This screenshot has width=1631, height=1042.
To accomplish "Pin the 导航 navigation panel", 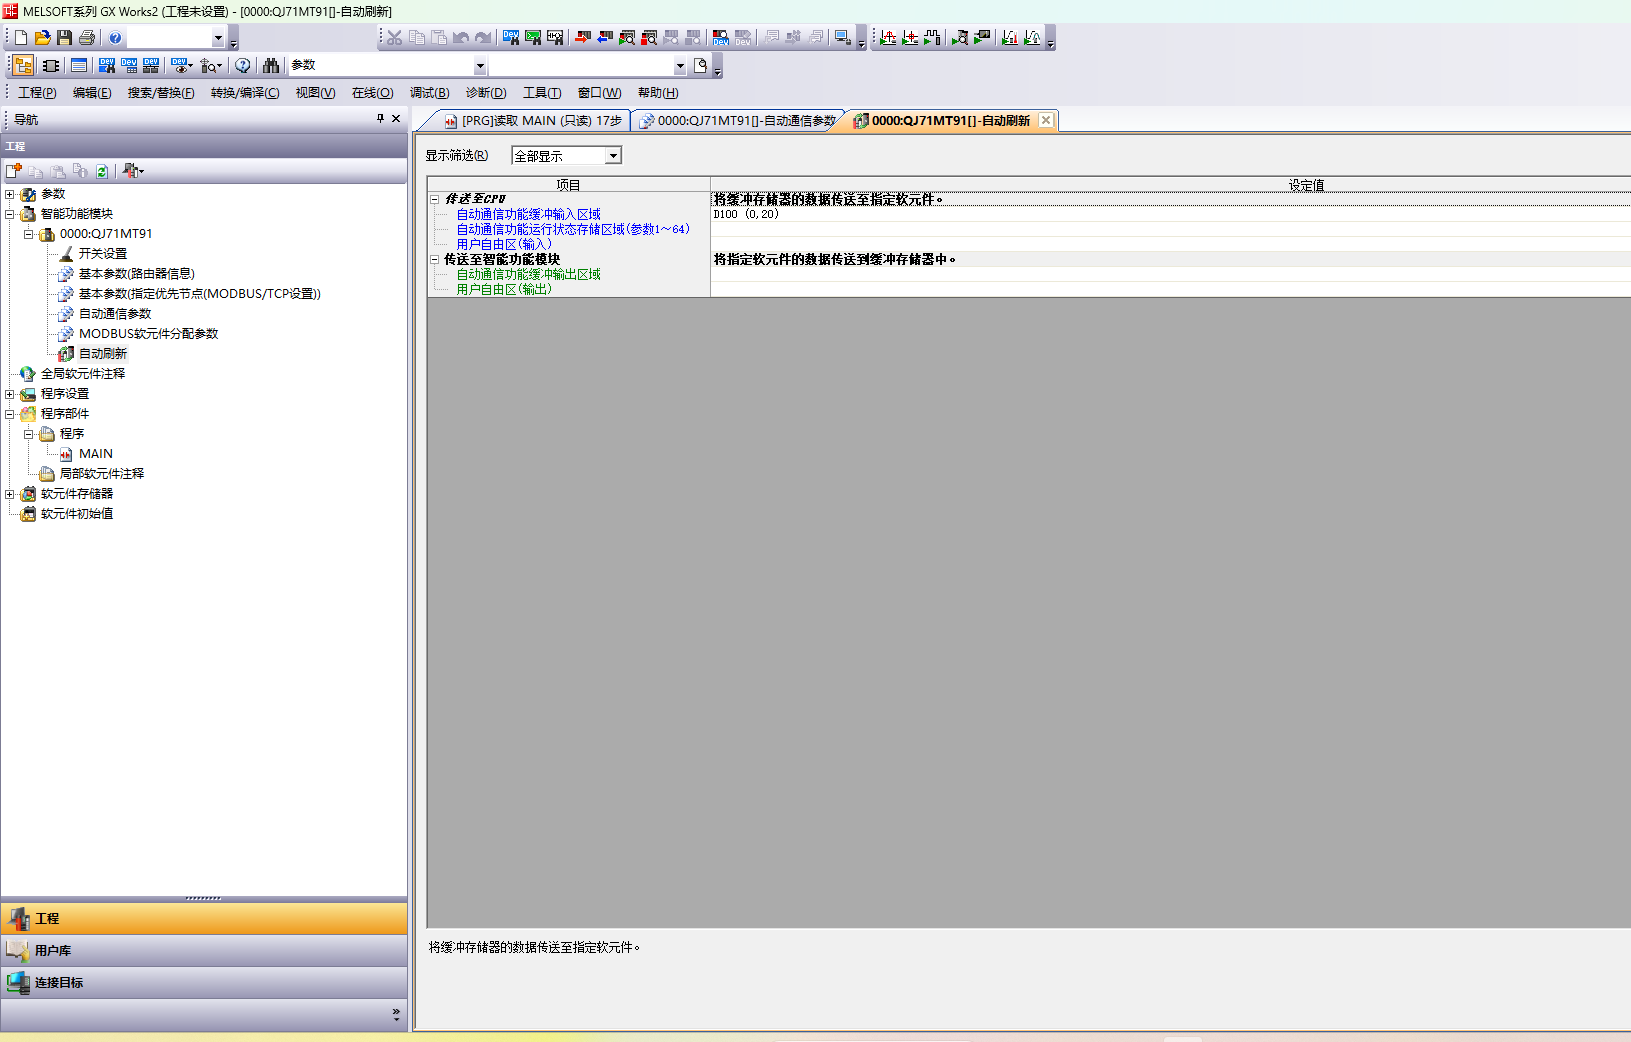I will point(380,119).
